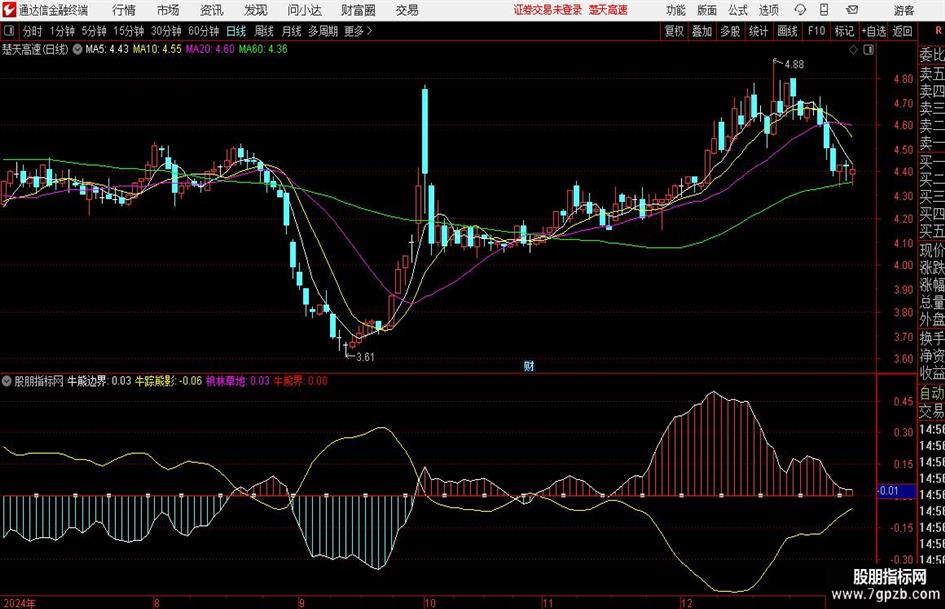Open the 交易 menu

tap(407, 10)
